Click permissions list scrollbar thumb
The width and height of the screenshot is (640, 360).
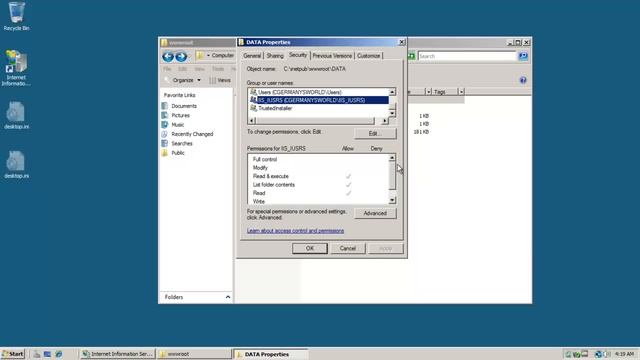[392, 176]
